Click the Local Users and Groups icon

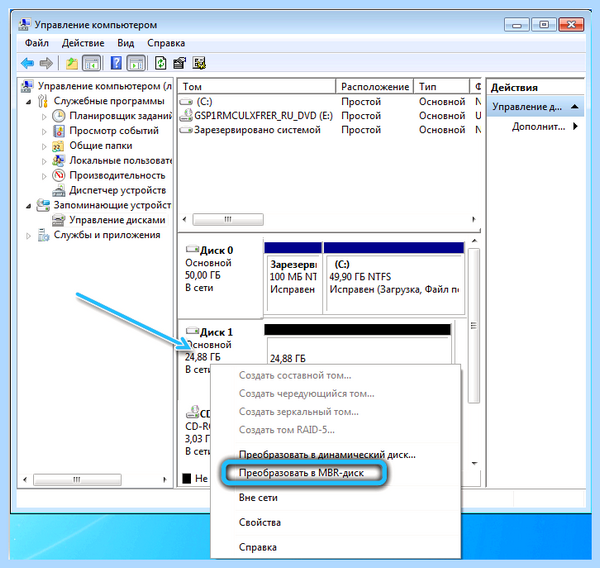[x=58, y=160]
